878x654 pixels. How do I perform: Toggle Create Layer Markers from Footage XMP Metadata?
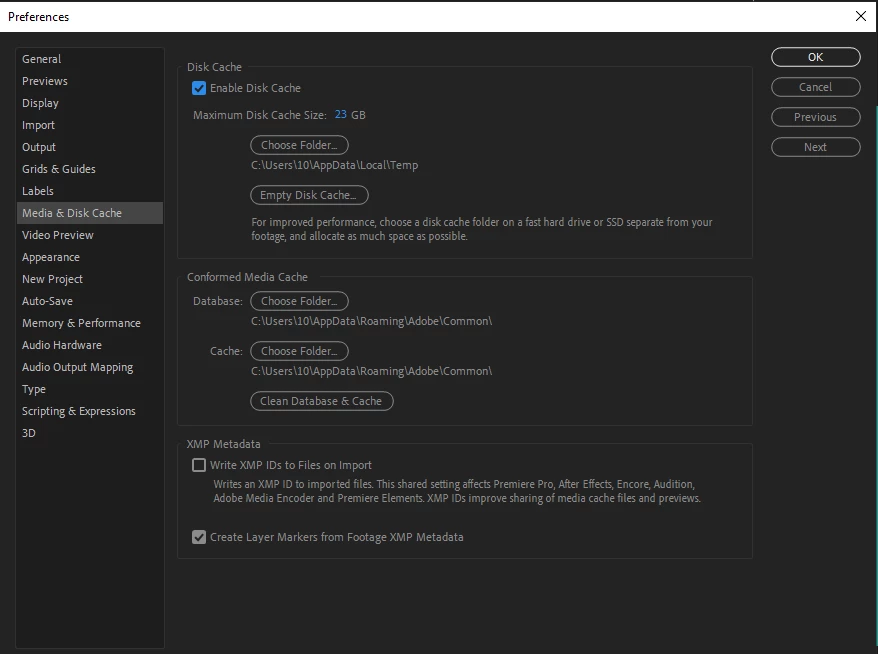pyautogui.click(x=199, y=537)
